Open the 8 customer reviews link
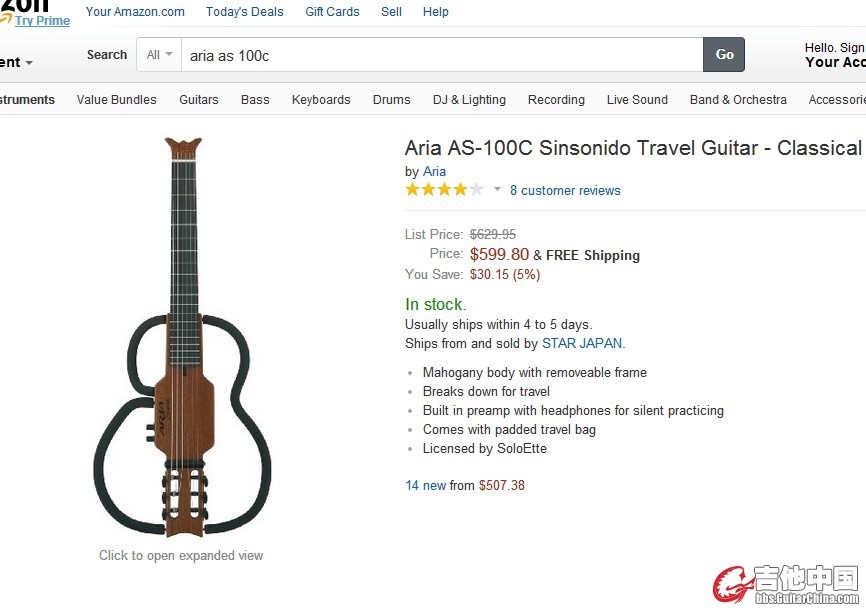Image resolution: width=866 pixels, height=614 pixels. tap(565, 190)
